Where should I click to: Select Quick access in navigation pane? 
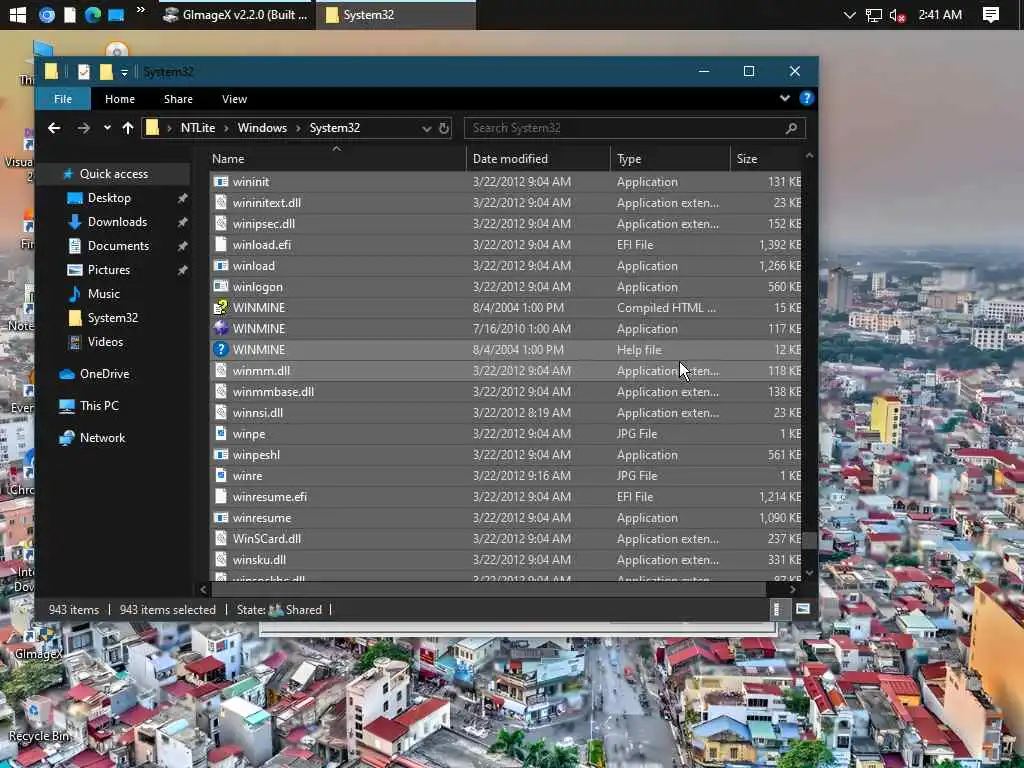coord(114,174)
